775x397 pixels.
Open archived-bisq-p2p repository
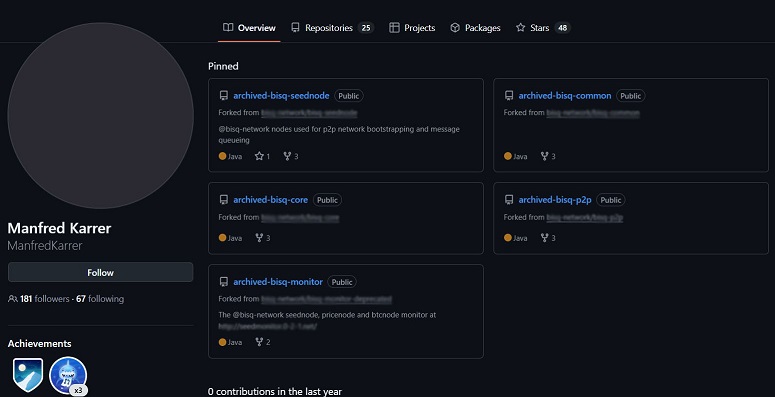point(555,200)
